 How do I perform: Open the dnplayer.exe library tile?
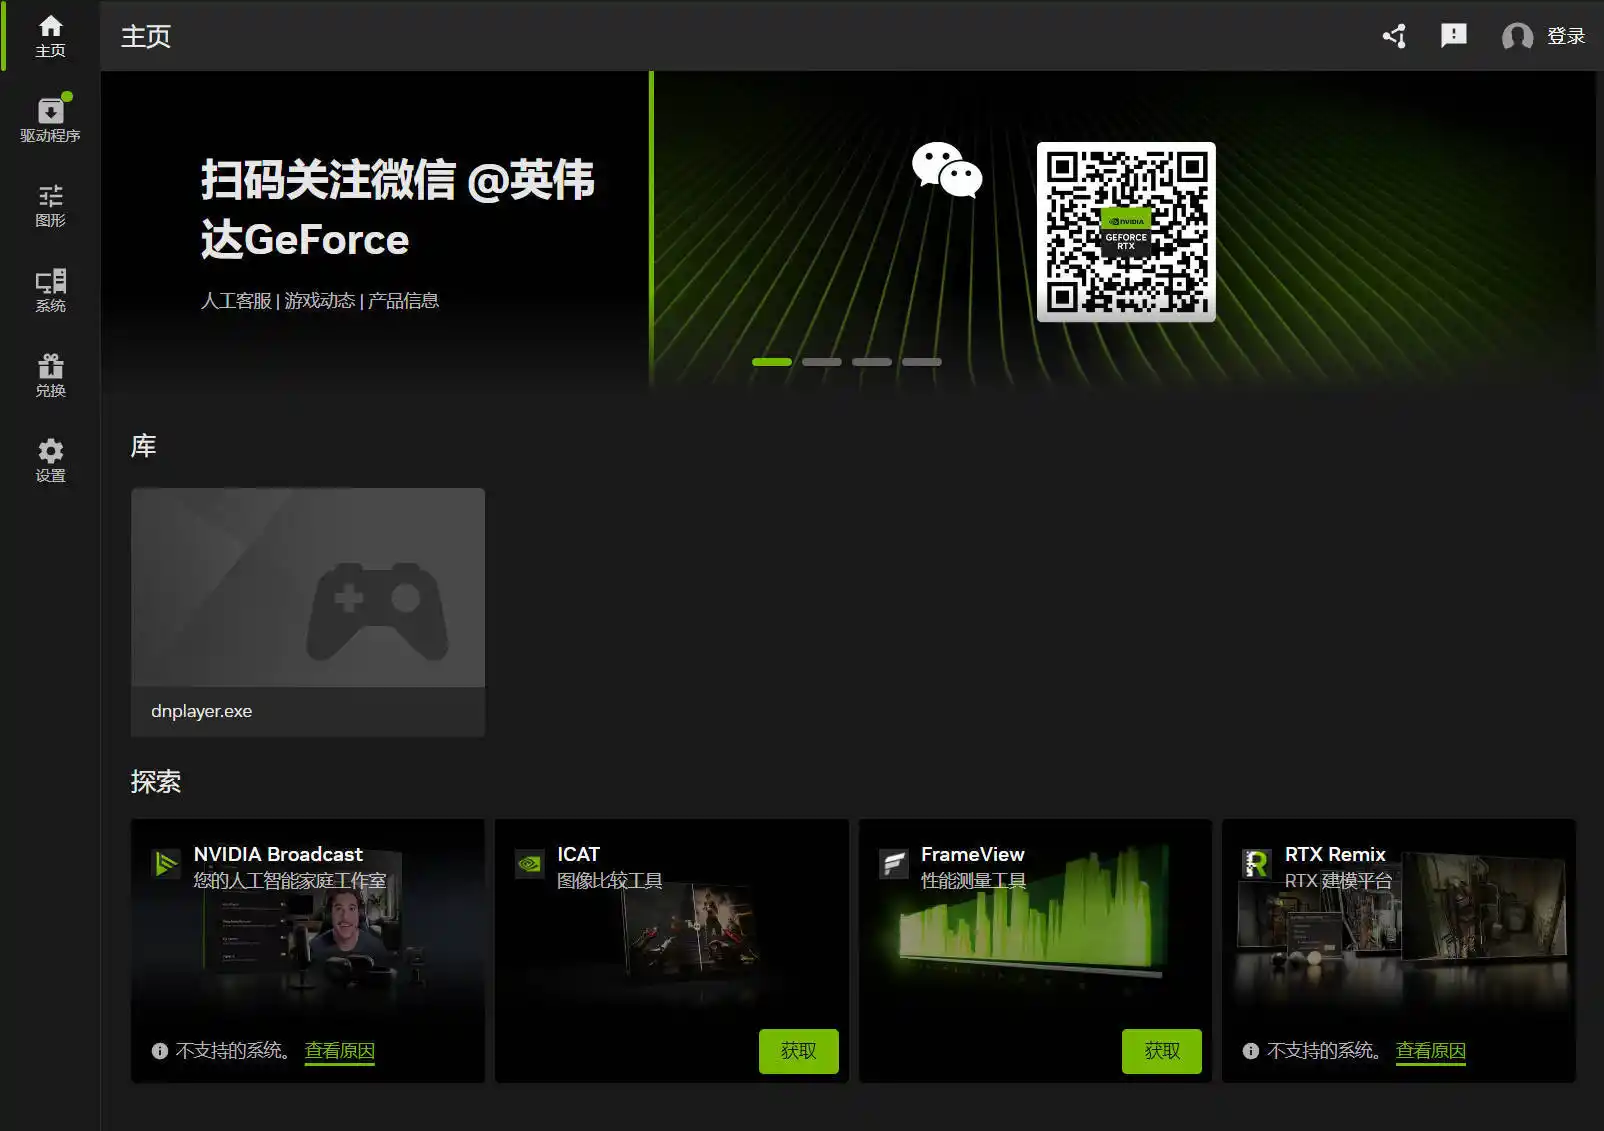308,612
